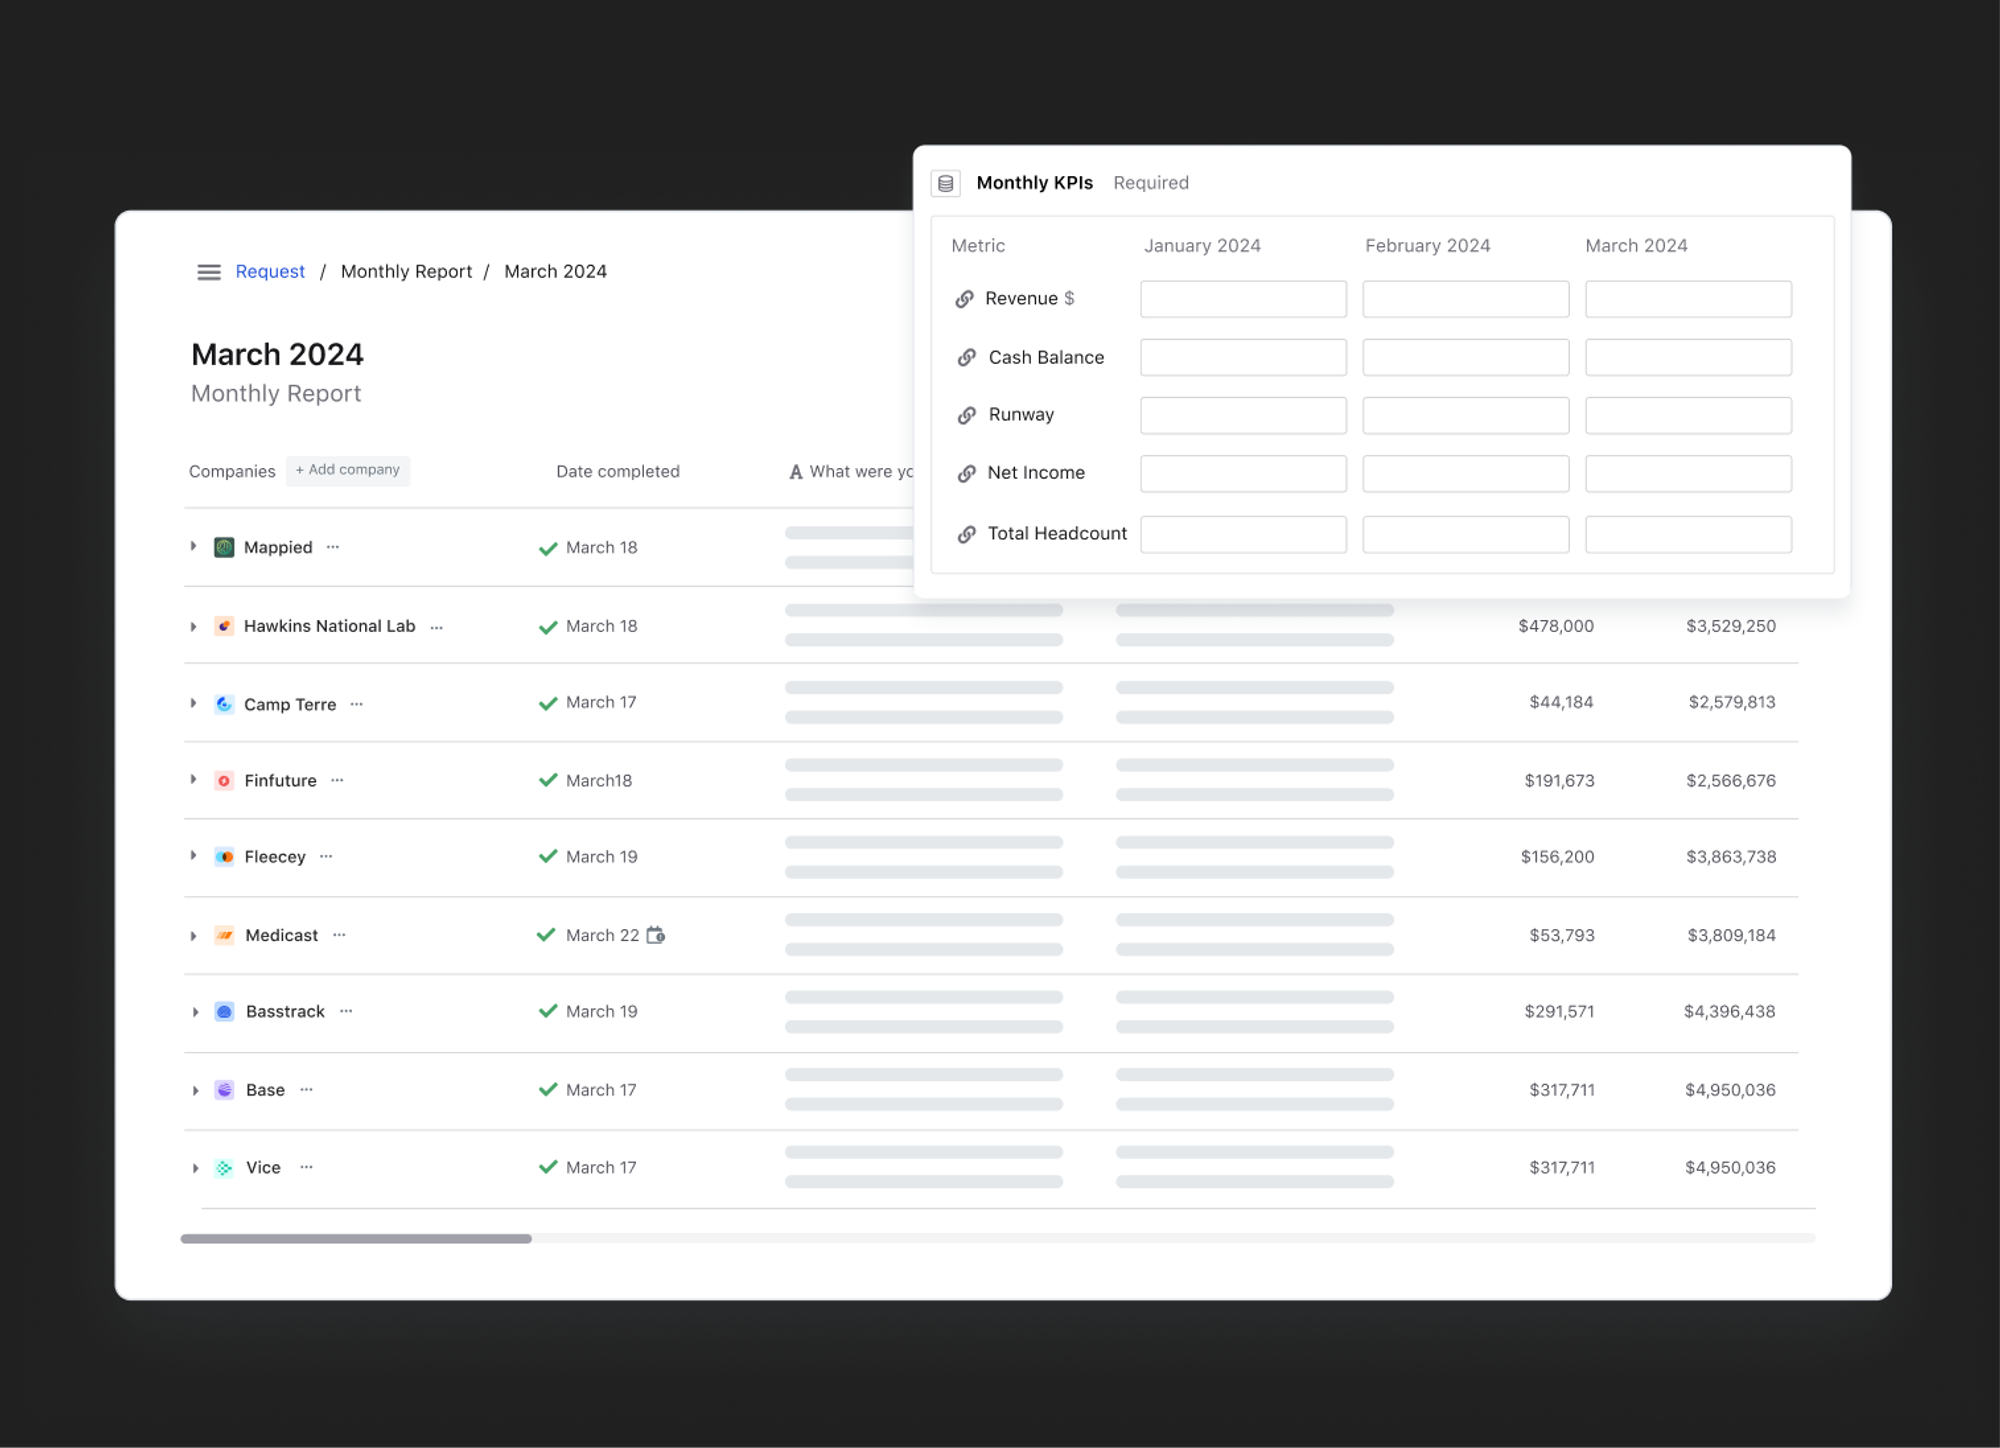Image resolution: width=2000 pixels, height=1448 pixels.
Task: Click the link icon beside Cash Balance
Action: click(966, 358)
